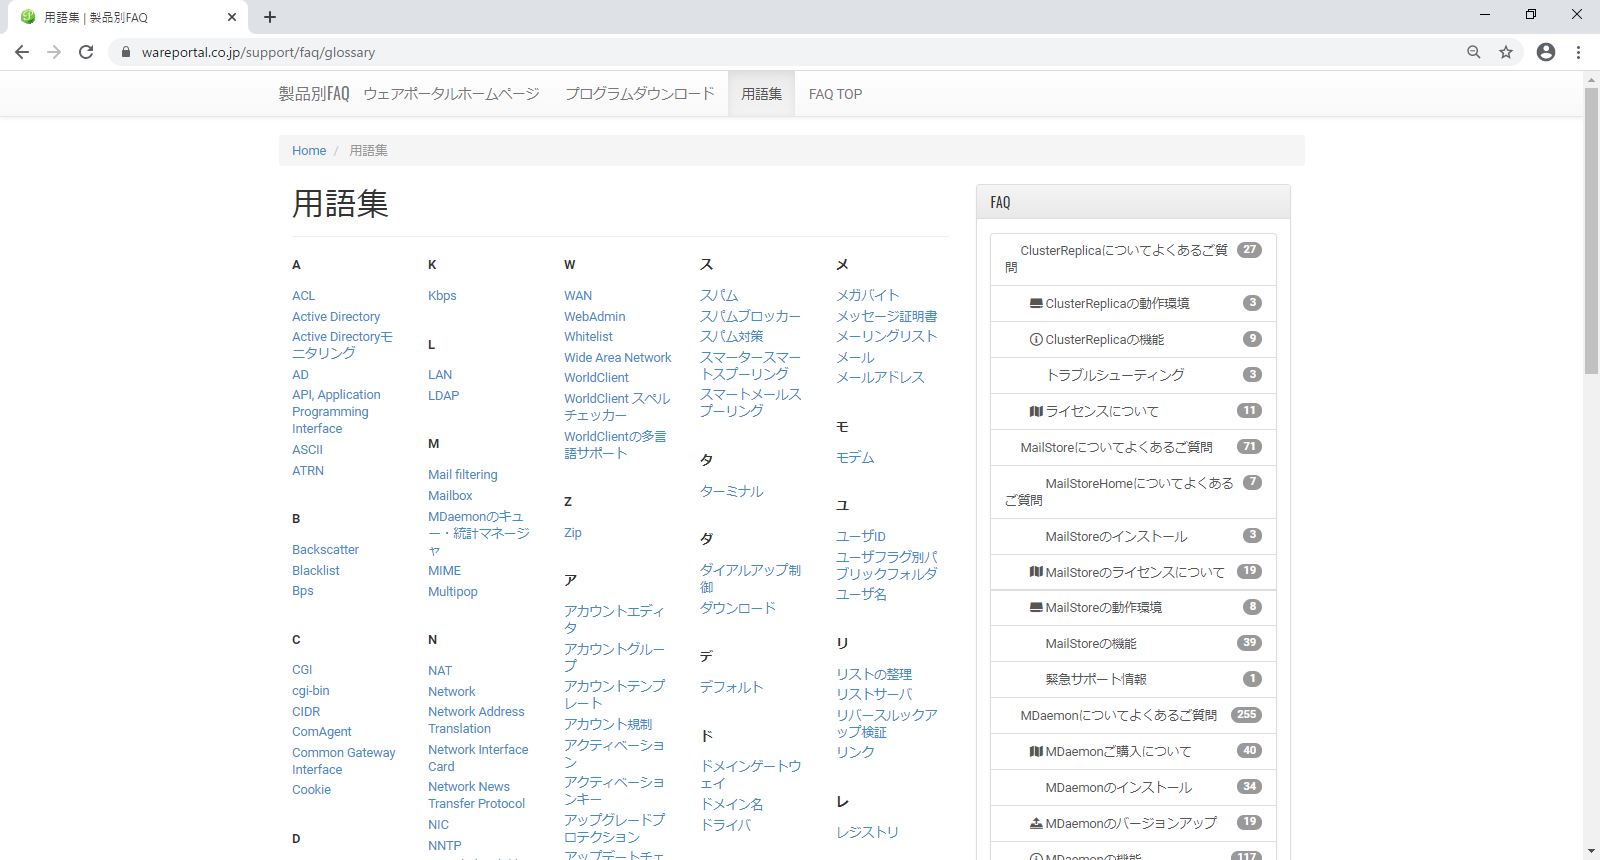Viewport: 1600px width, 860px height.
Task: Open the ダウンロード glossary entry
Action: coord(738,608)
